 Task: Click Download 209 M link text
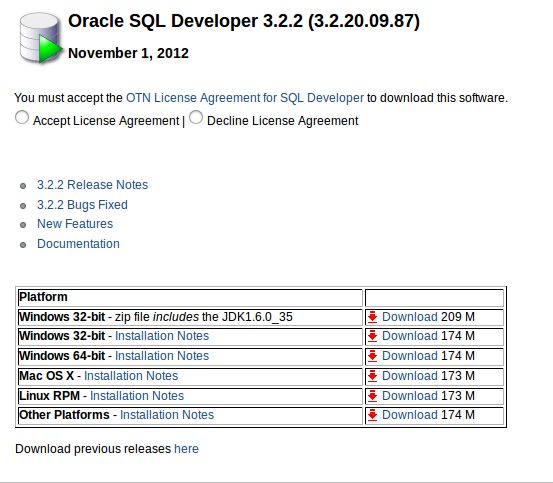click(428, 317)
